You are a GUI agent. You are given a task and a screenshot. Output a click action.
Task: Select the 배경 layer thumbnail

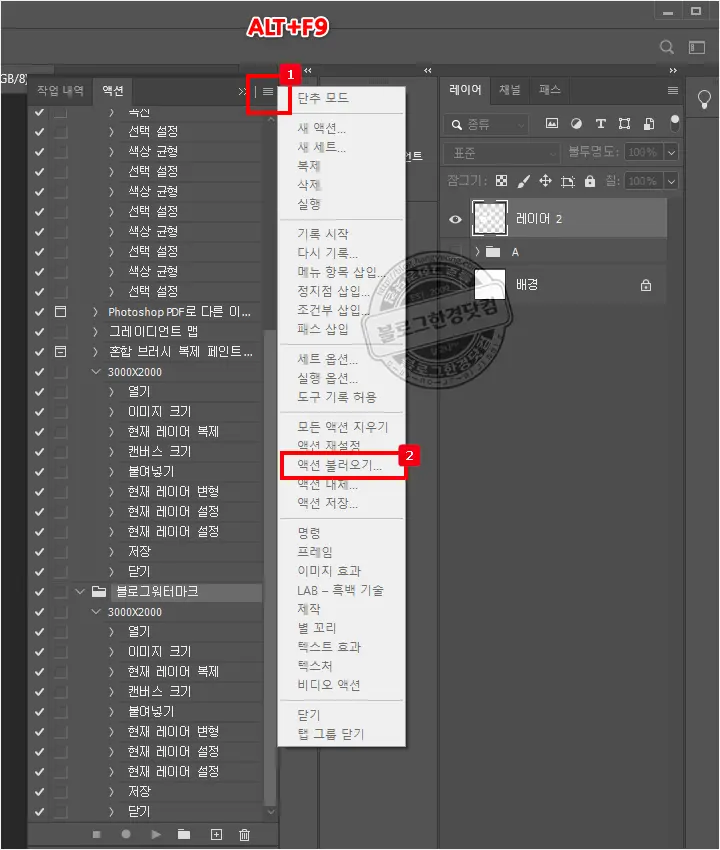click(x=490, y=284)
